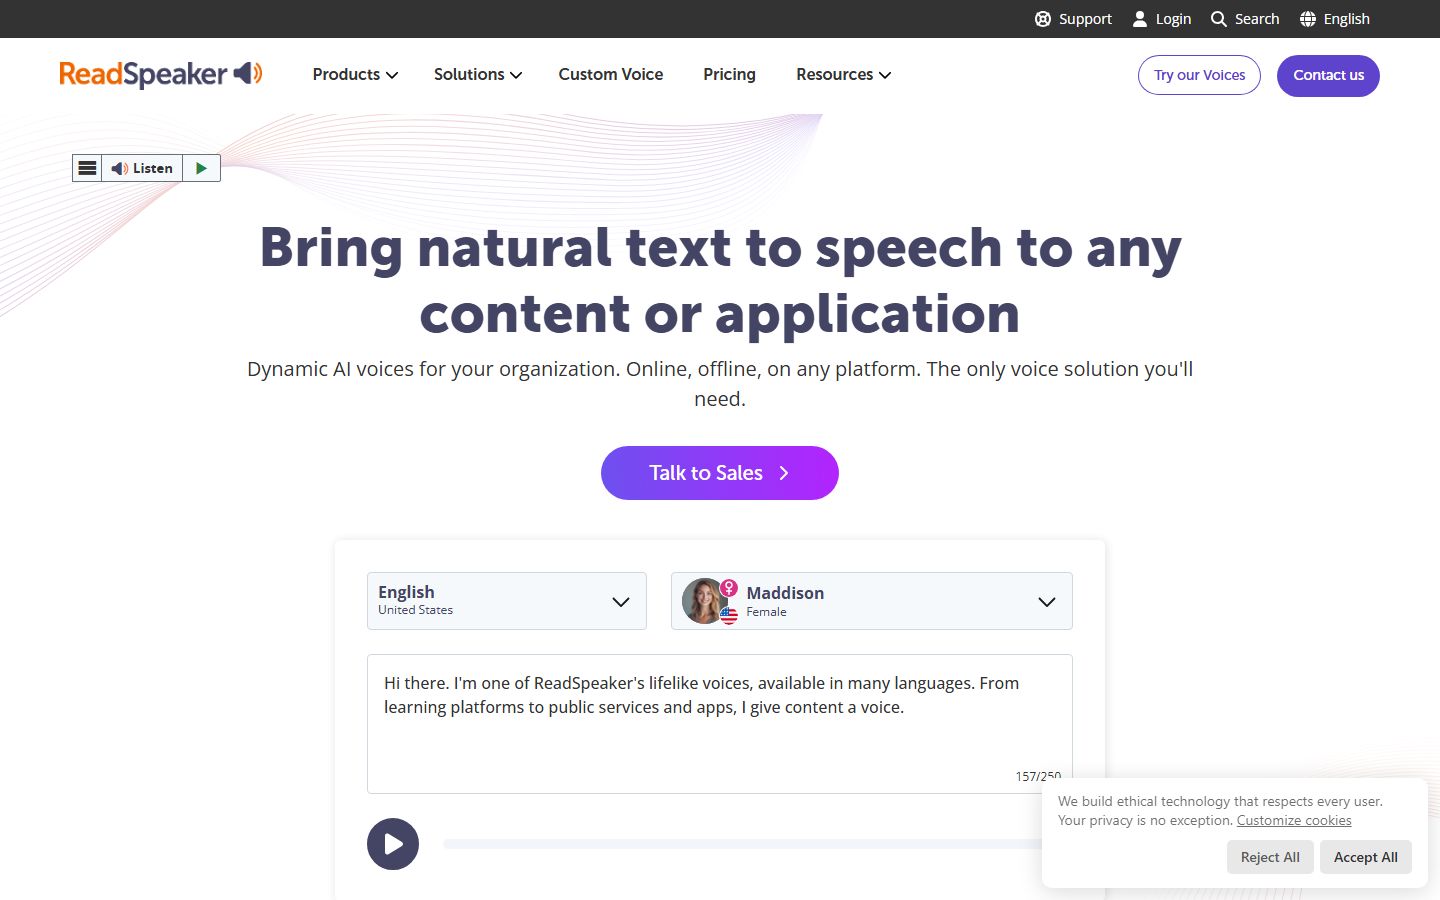Viewport: 1440px width, 900px height.
Task: Open the English United States language dropdown
Action: point(507,601)
